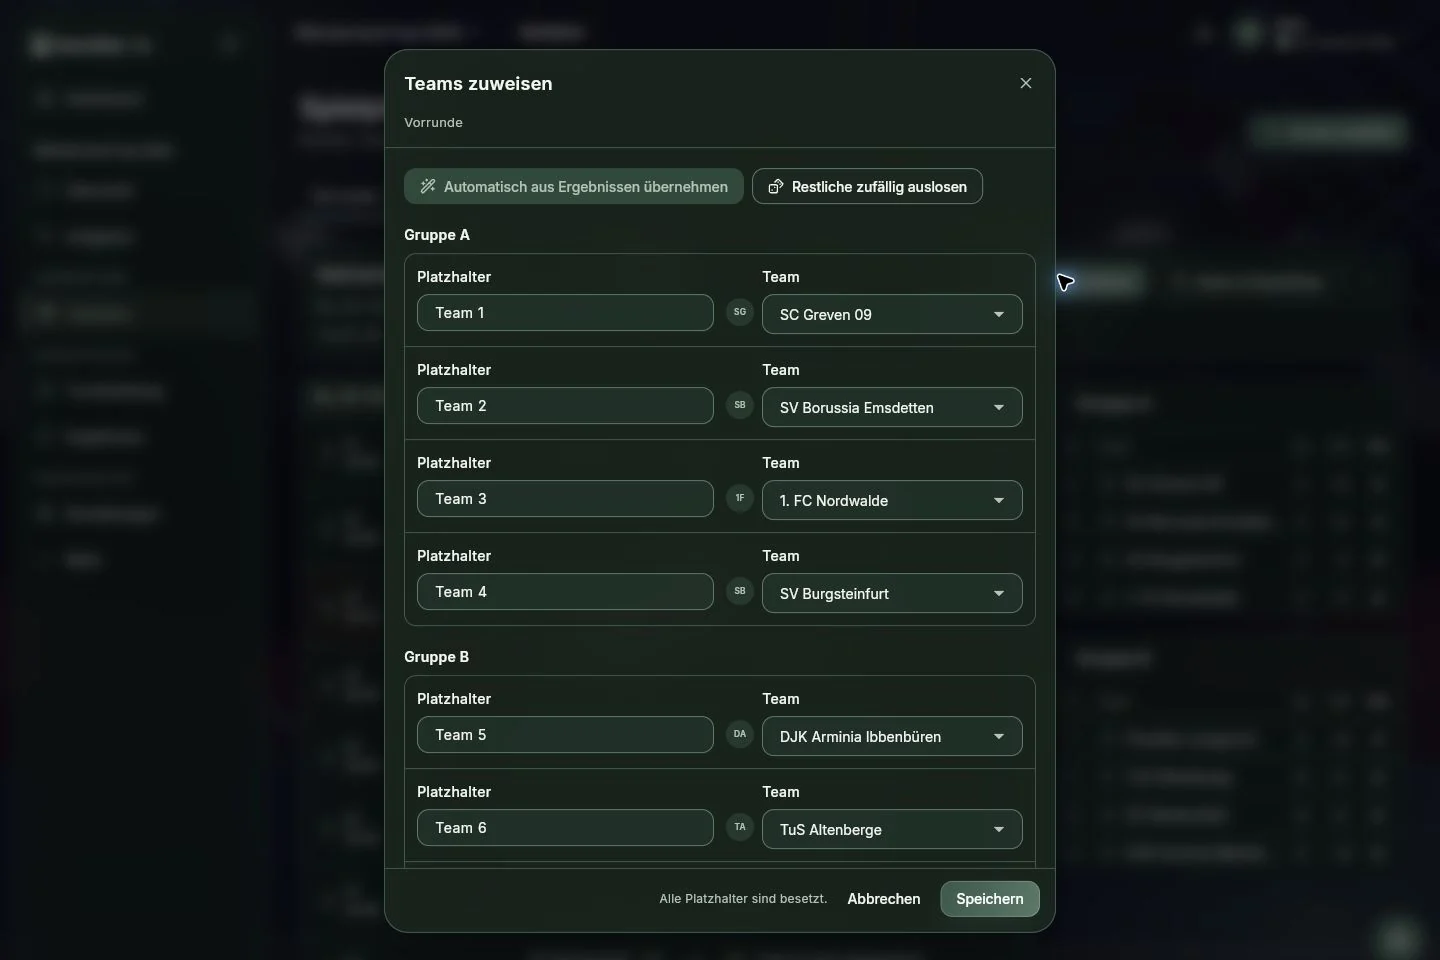The height and width of the screenshot is (960, 1440).
Task: Focus the Team 3 placeholder field
Action: 565,499
